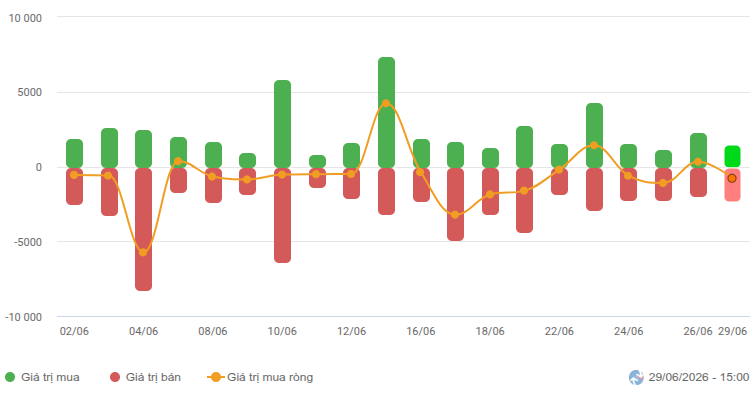The height and width of the screenshot is (393, 754).
Task: Select the lowest net value point on 04/06
Action: pos(143,253)
